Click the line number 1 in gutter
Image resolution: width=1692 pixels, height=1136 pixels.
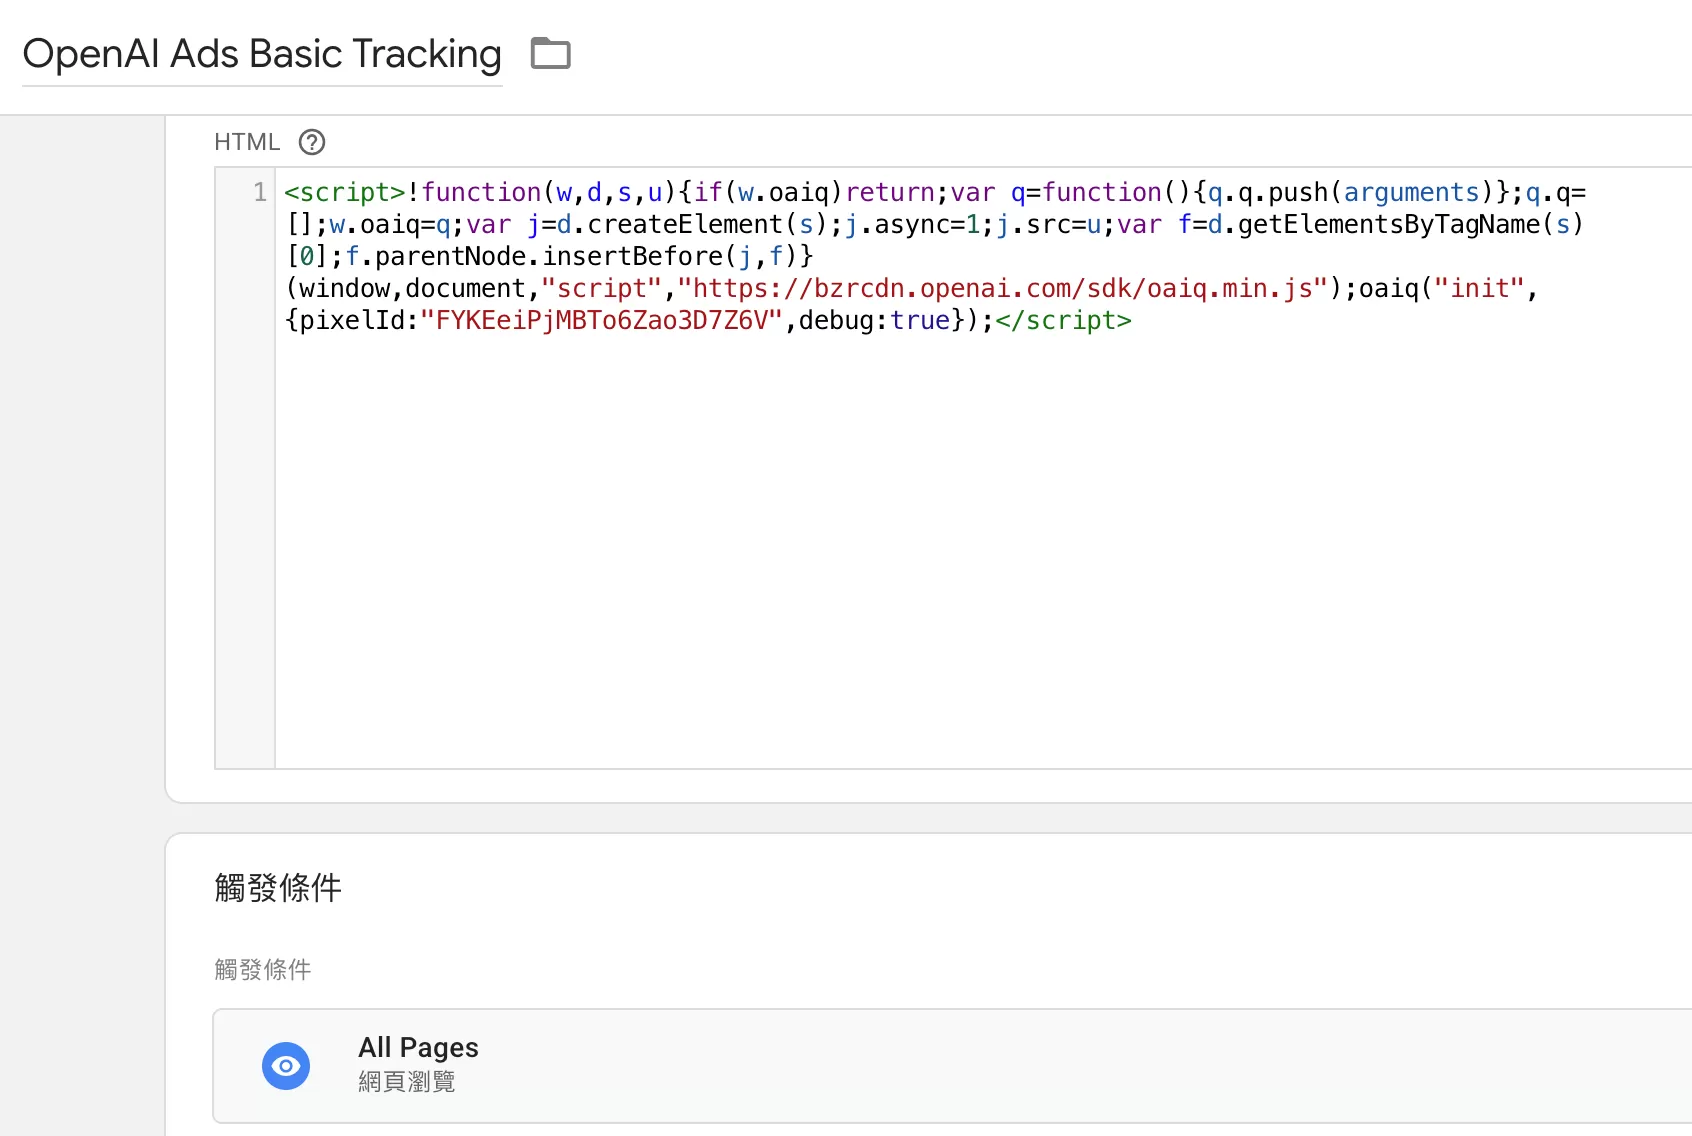pyautogui.click(x=260, y=192)
